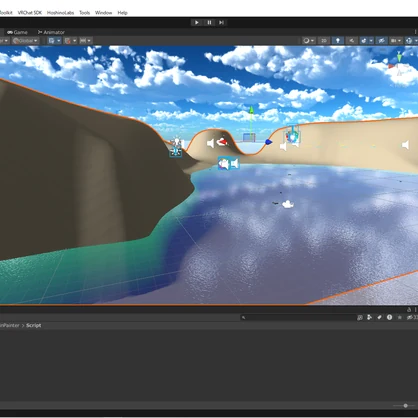Click the red X-axis move handle arrow
This screenshot has width=418, height=418.
[x=222, y=142]
